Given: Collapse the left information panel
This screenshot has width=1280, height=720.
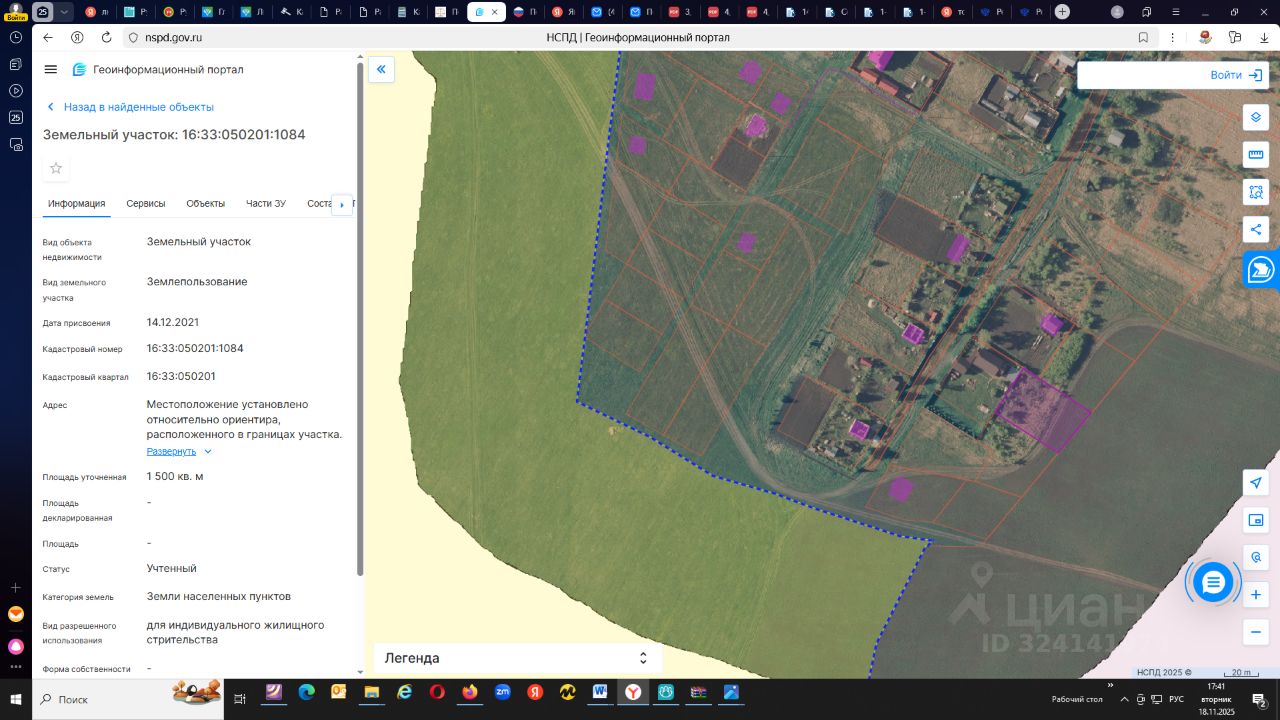Looking at the screenshot, I should pyautogui.click(x=381, y=69).
